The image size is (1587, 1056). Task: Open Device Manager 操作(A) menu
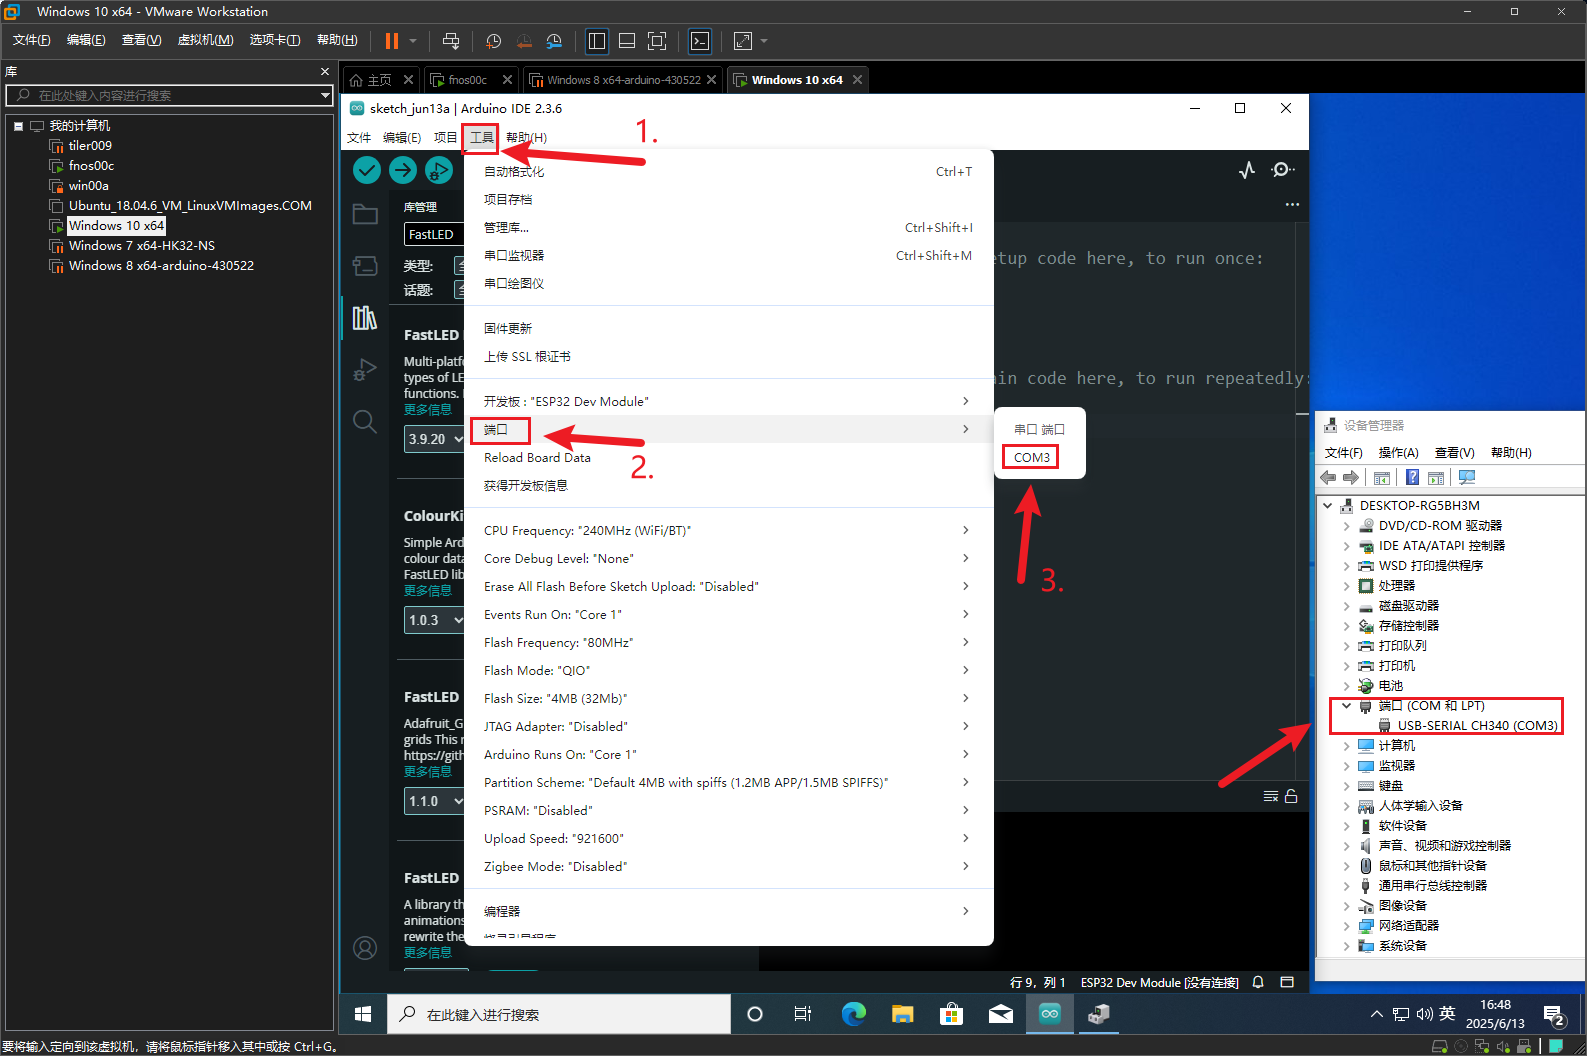[x=1398, y=453]
